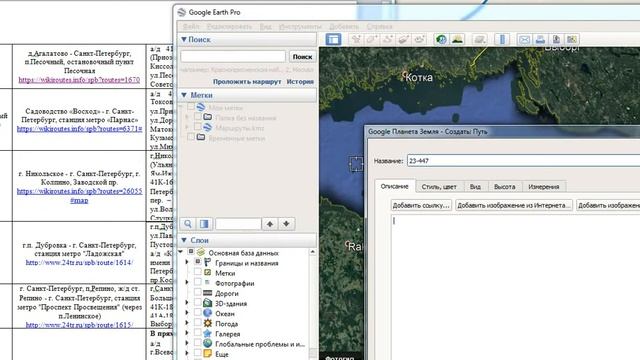
Task: Click the move-down arrow button in places panel
Action: (x=286, y=224)
